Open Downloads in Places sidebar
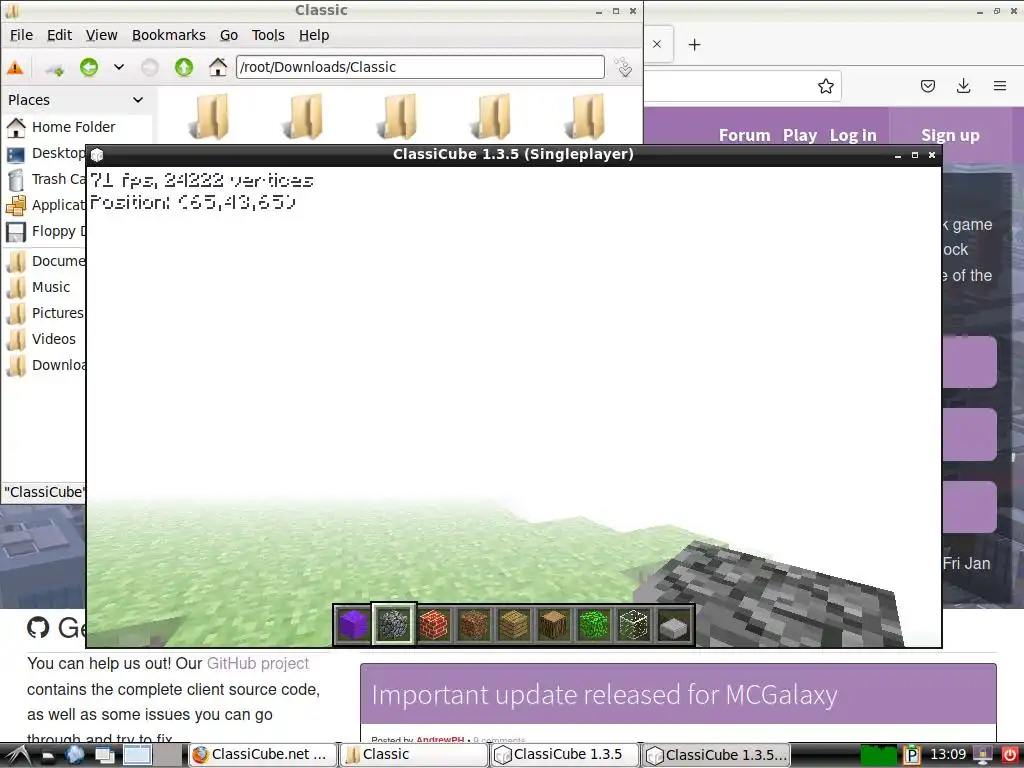 point(46,366)
